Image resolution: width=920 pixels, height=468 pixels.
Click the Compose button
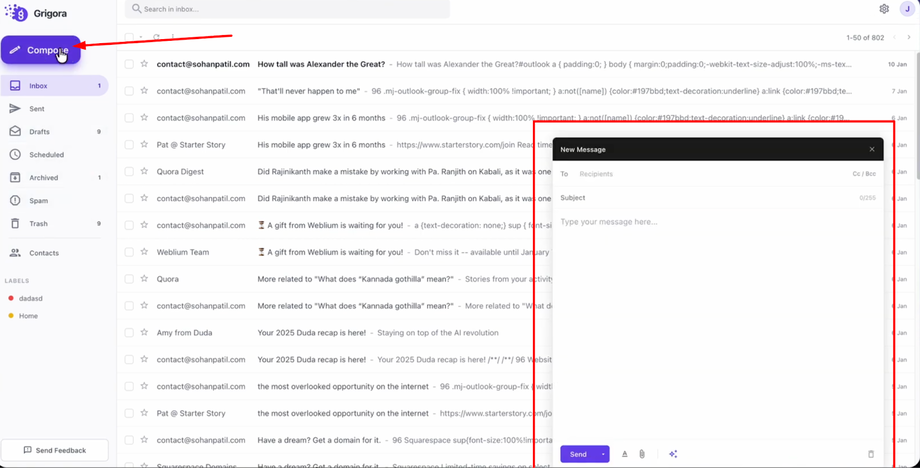tap(40, 50)
